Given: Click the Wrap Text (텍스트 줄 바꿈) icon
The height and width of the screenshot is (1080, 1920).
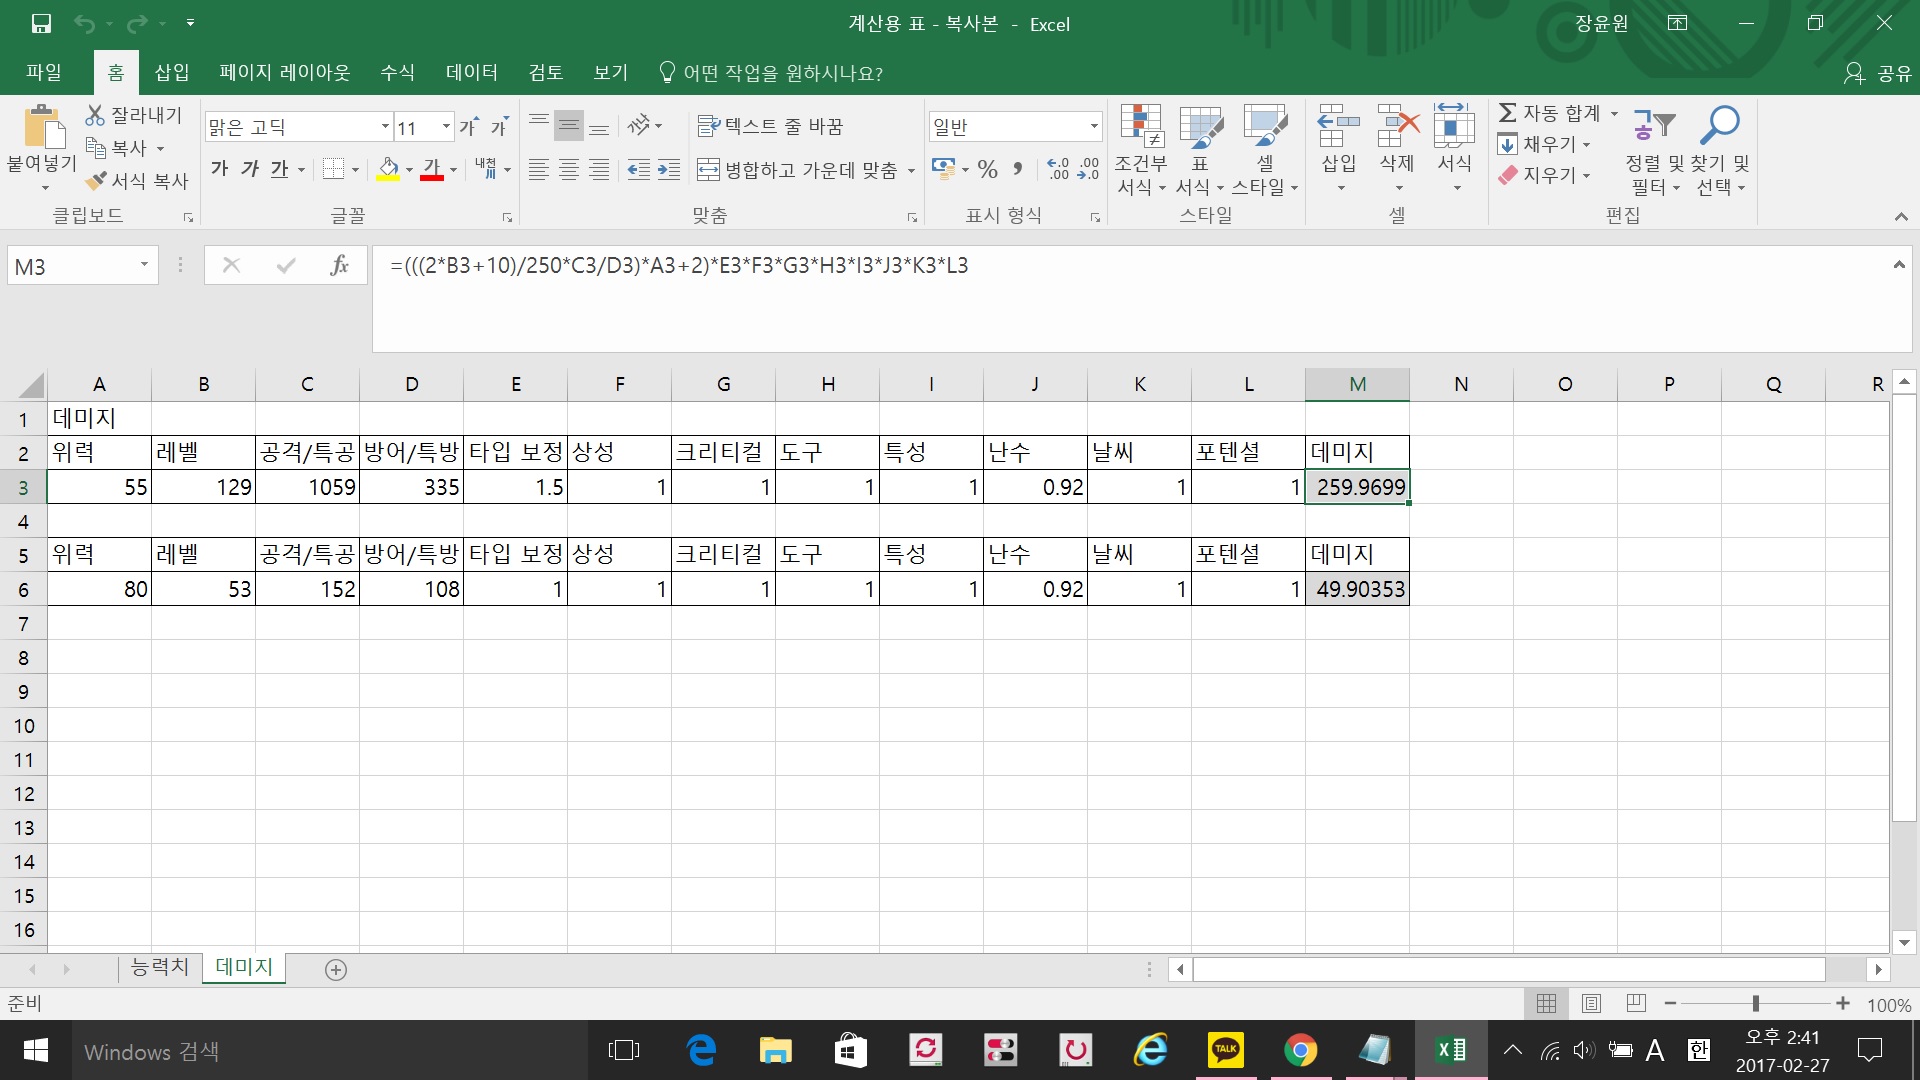Looking at the screenshot, I should tap(708, 126).
